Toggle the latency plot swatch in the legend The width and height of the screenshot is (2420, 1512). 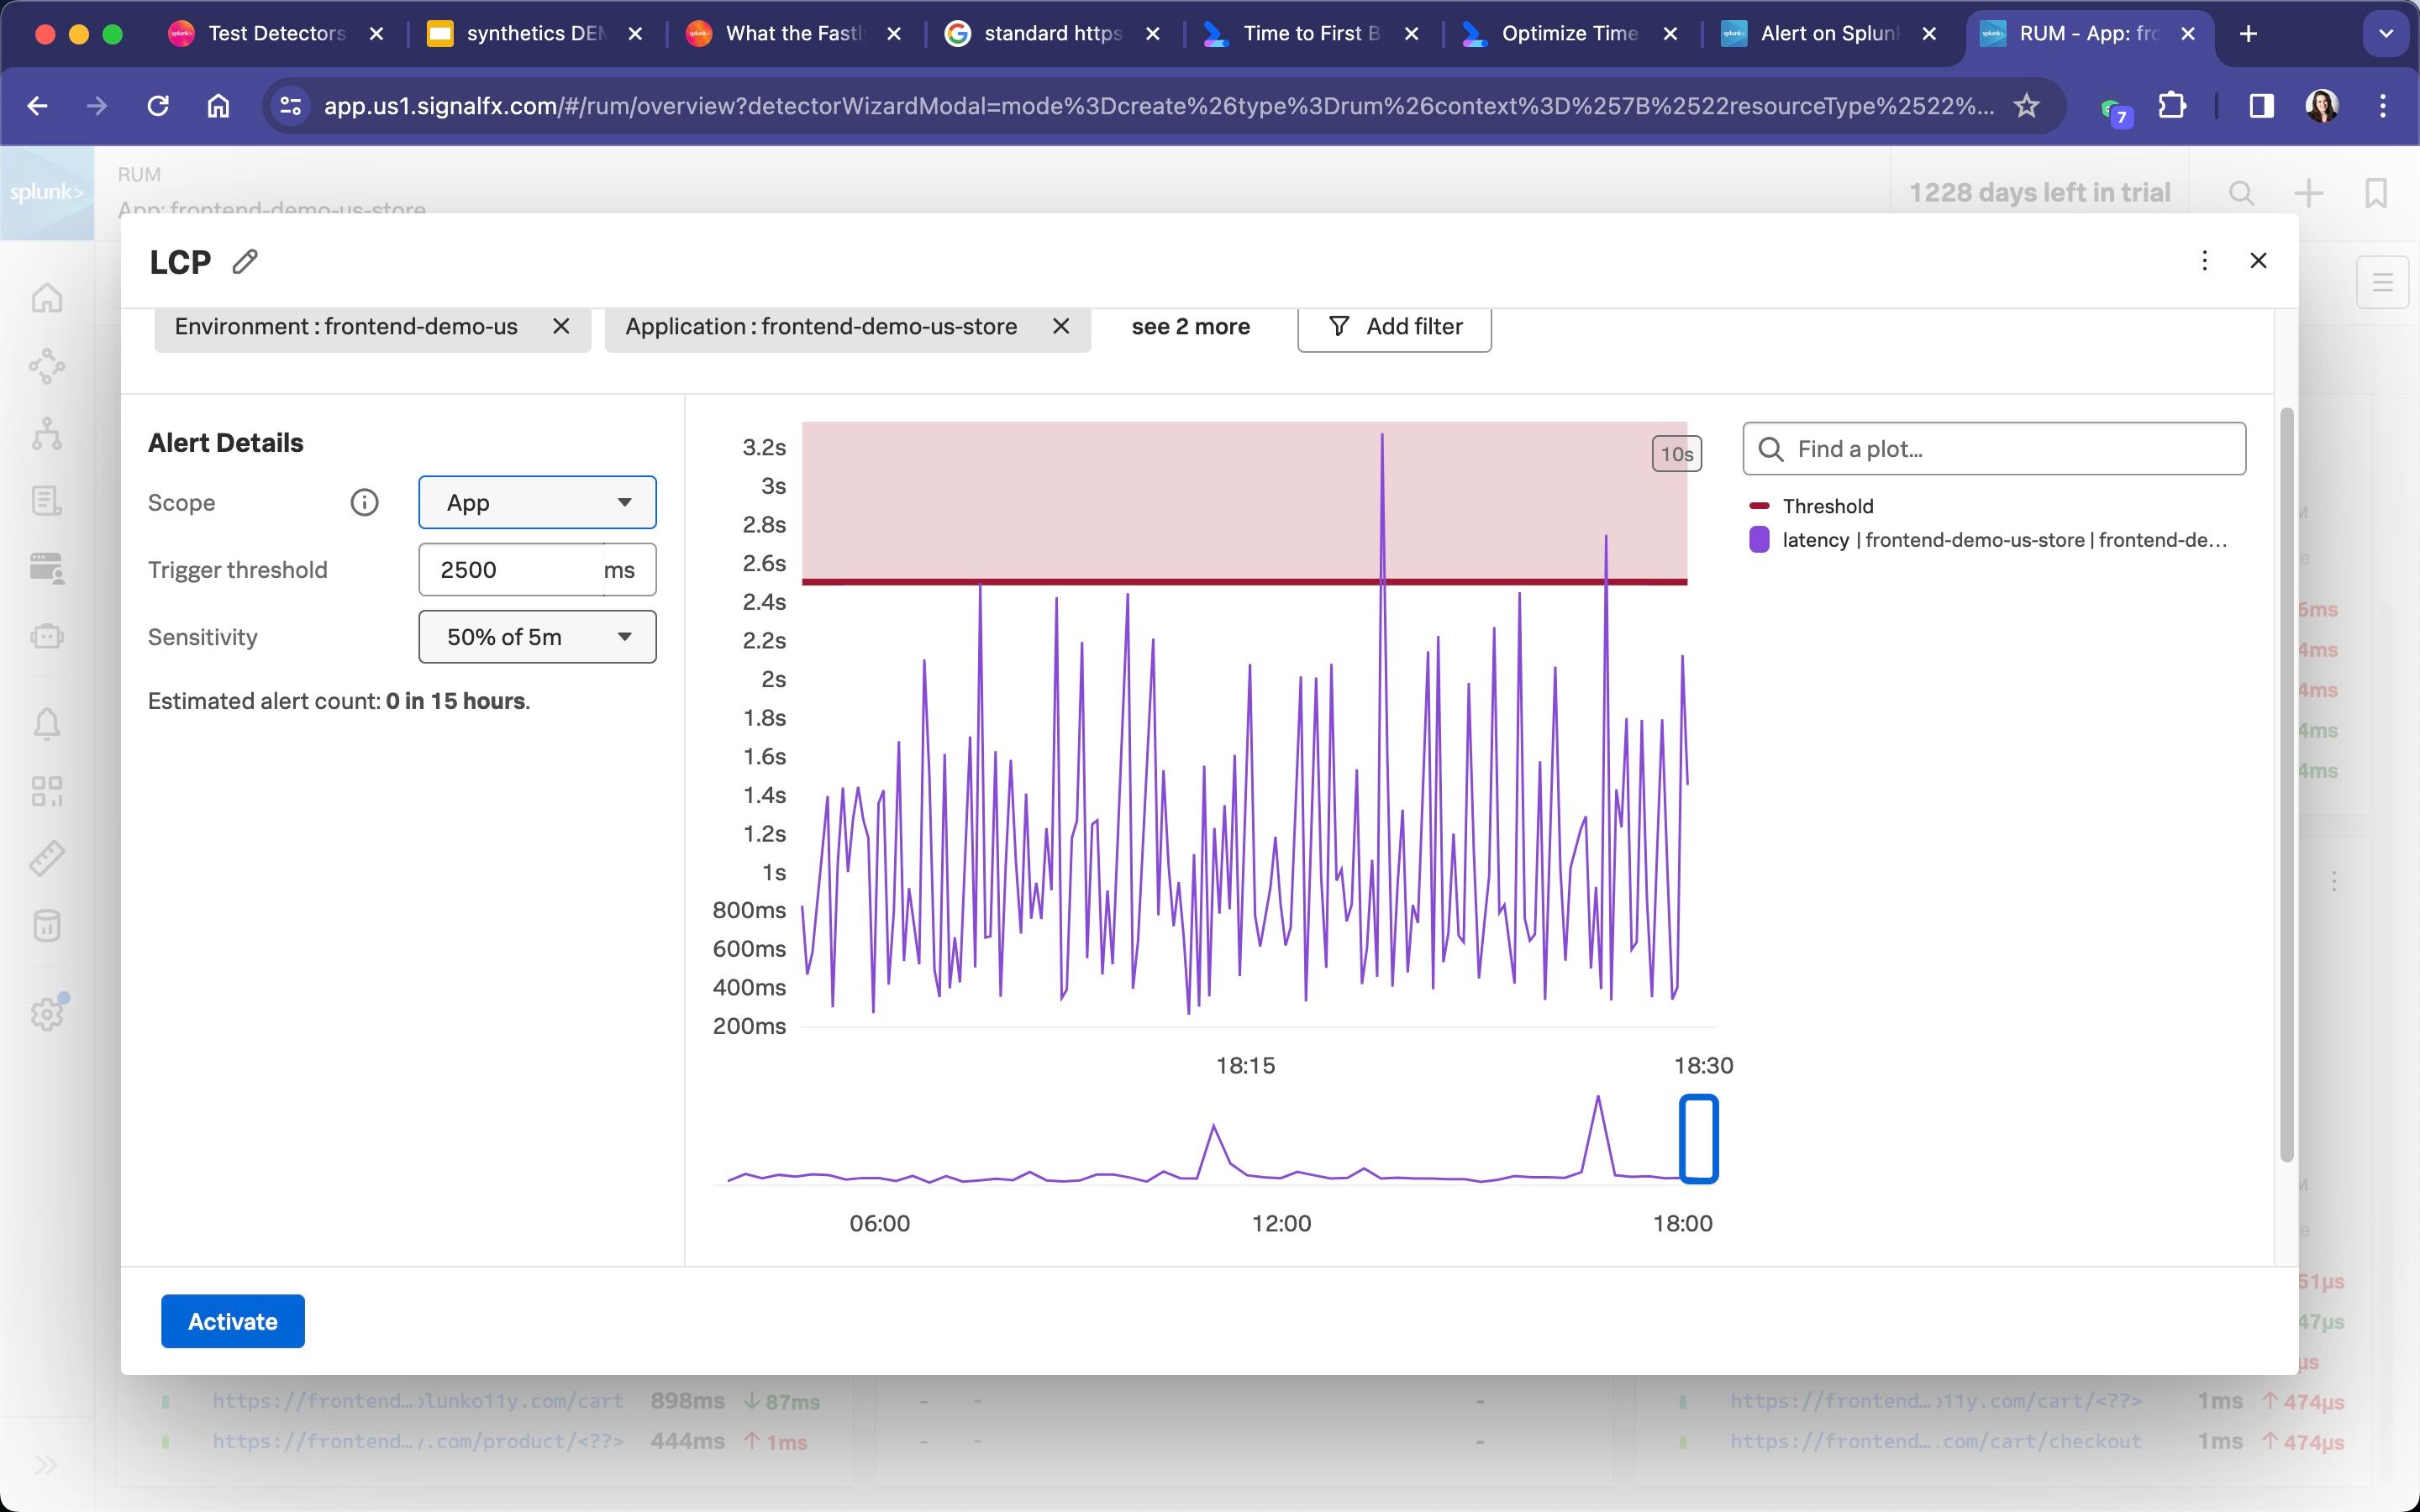tap(1759, 540)
